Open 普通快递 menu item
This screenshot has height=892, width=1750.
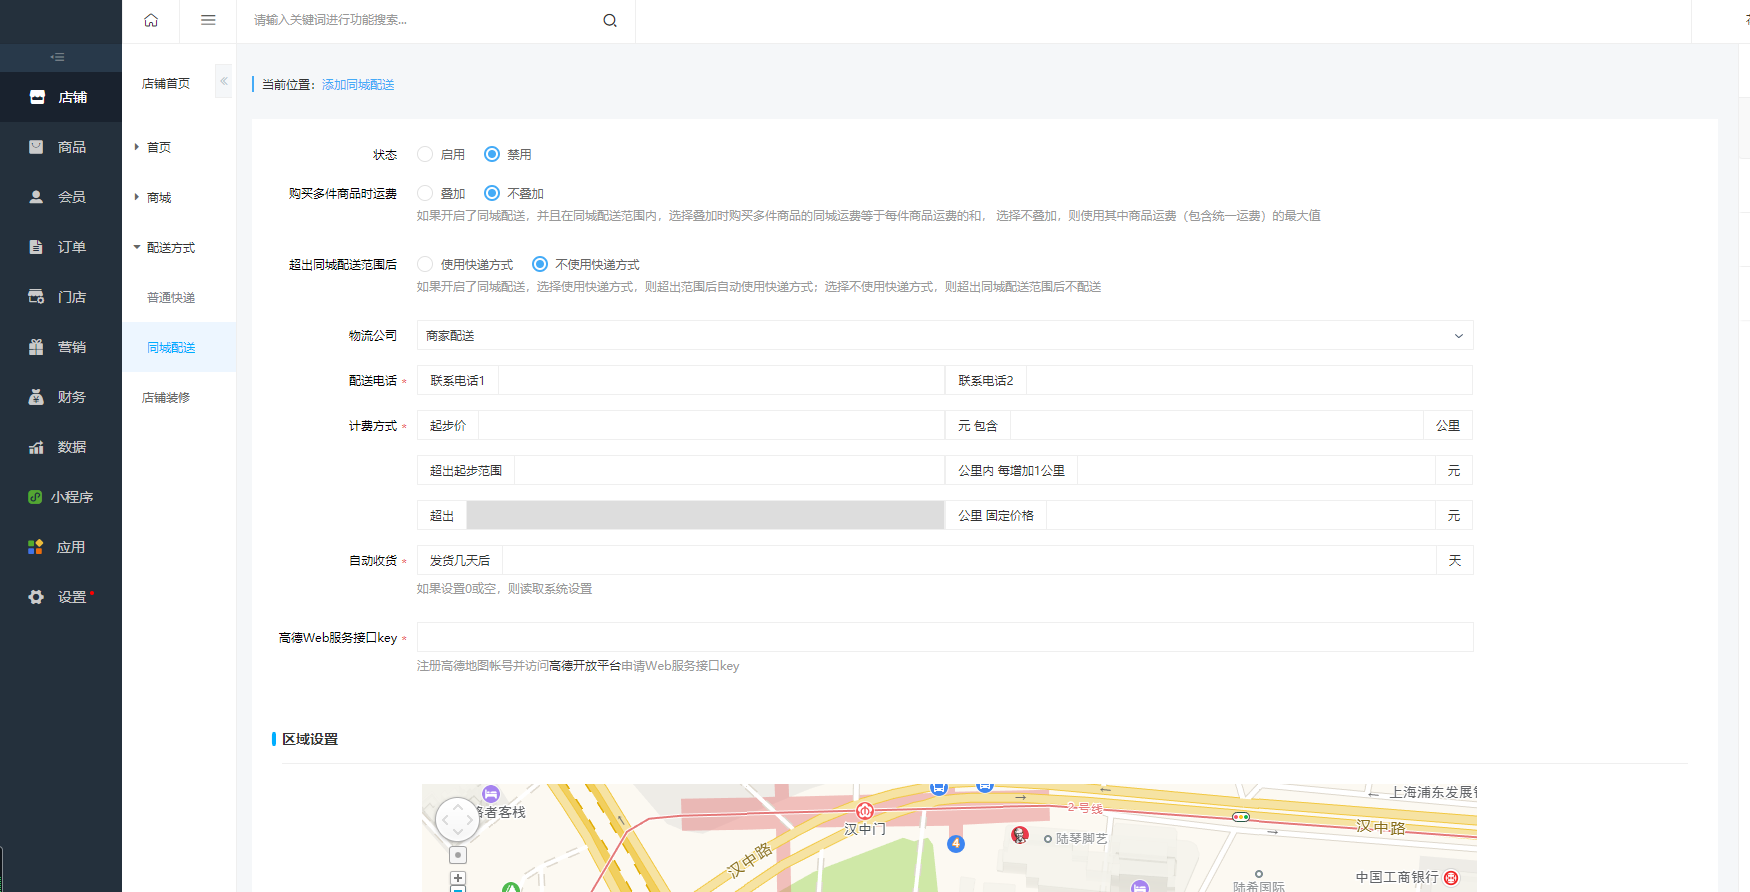point(171,298)
